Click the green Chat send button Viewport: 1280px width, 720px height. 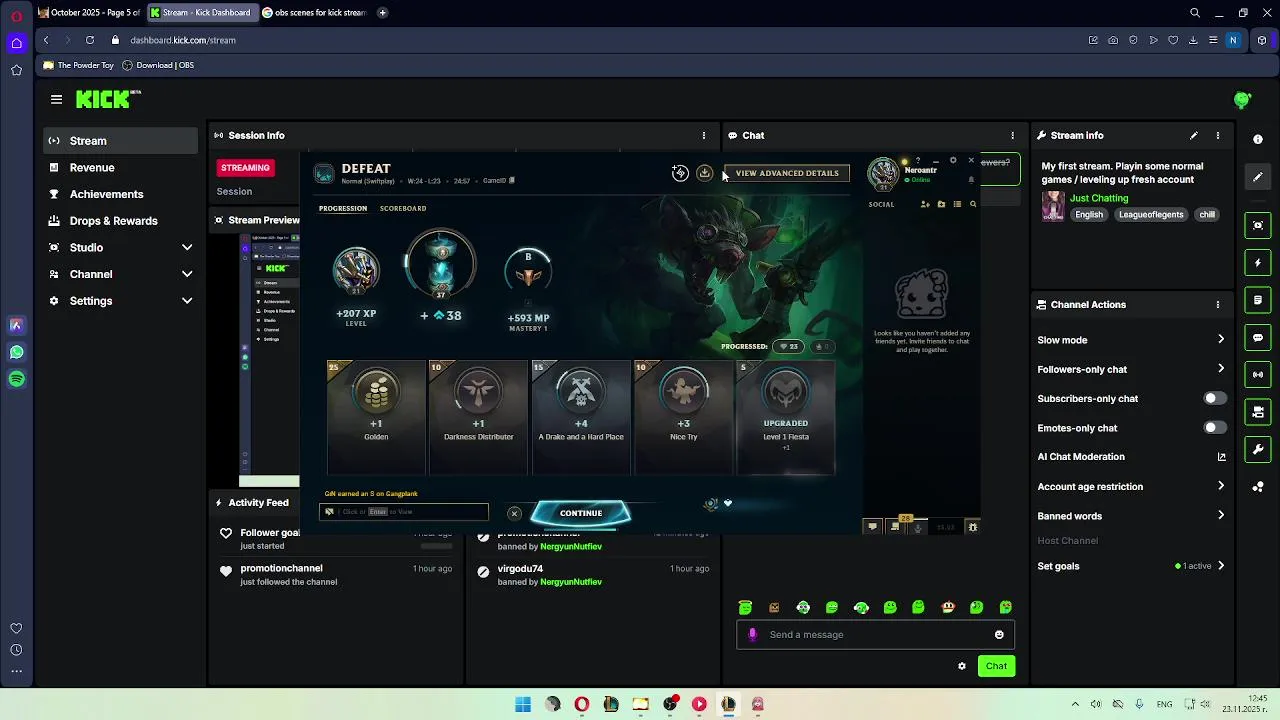(996, 666)
